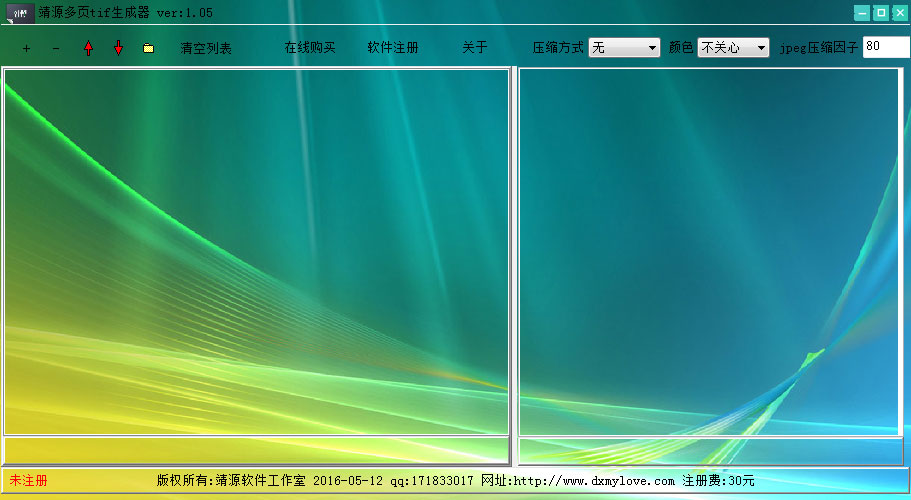The height and width of the screenshot is (500, 911).
Task: Click the 压缩方式 label
Action: [558, 48]
